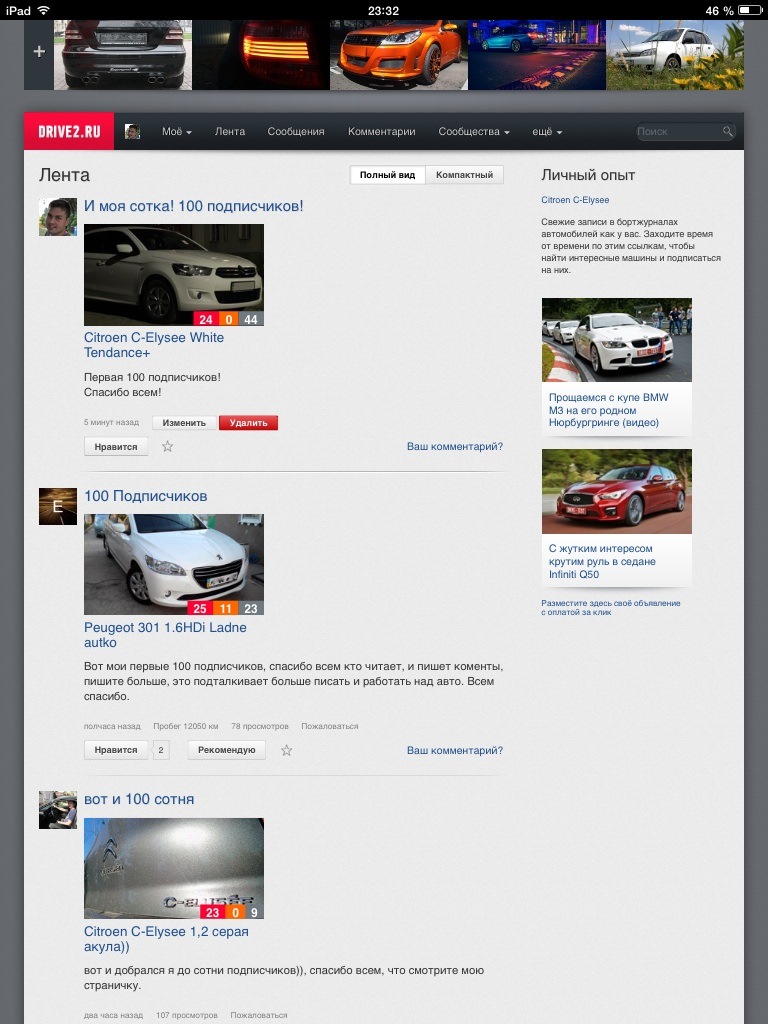
Task: Open white Peugeot 301 photo
Action: (x=174, y=564)
